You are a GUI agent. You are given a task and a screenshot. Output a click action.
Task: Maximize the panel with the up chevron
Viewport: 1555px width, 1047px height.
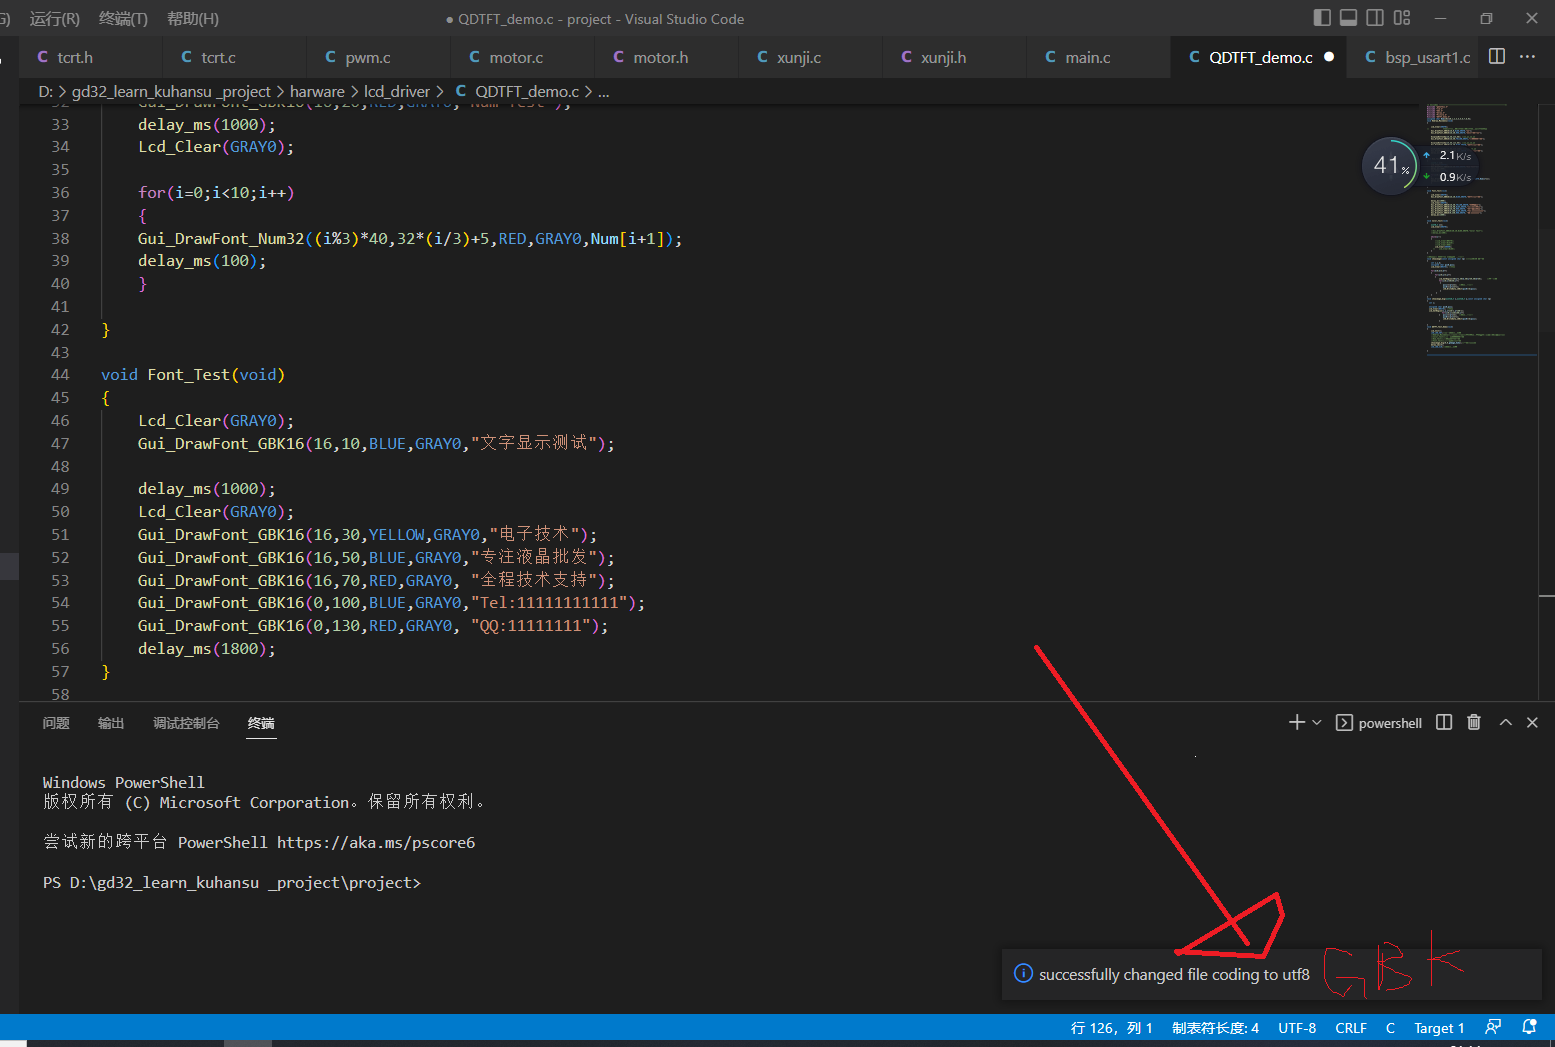pos(1505,722)
